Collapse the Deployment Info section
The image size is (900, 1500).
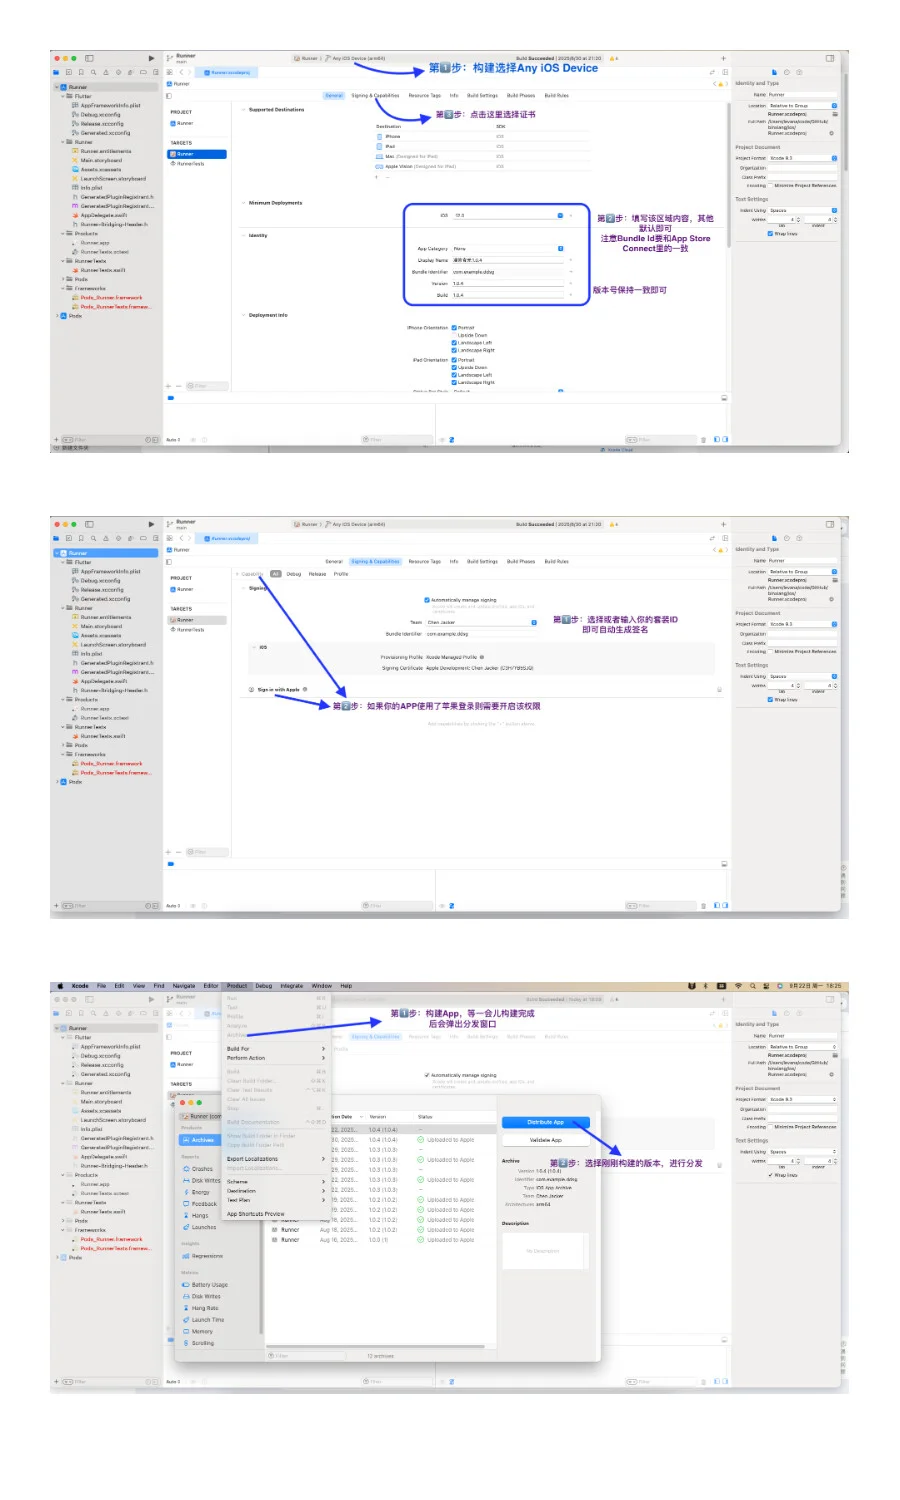point(243,315)
